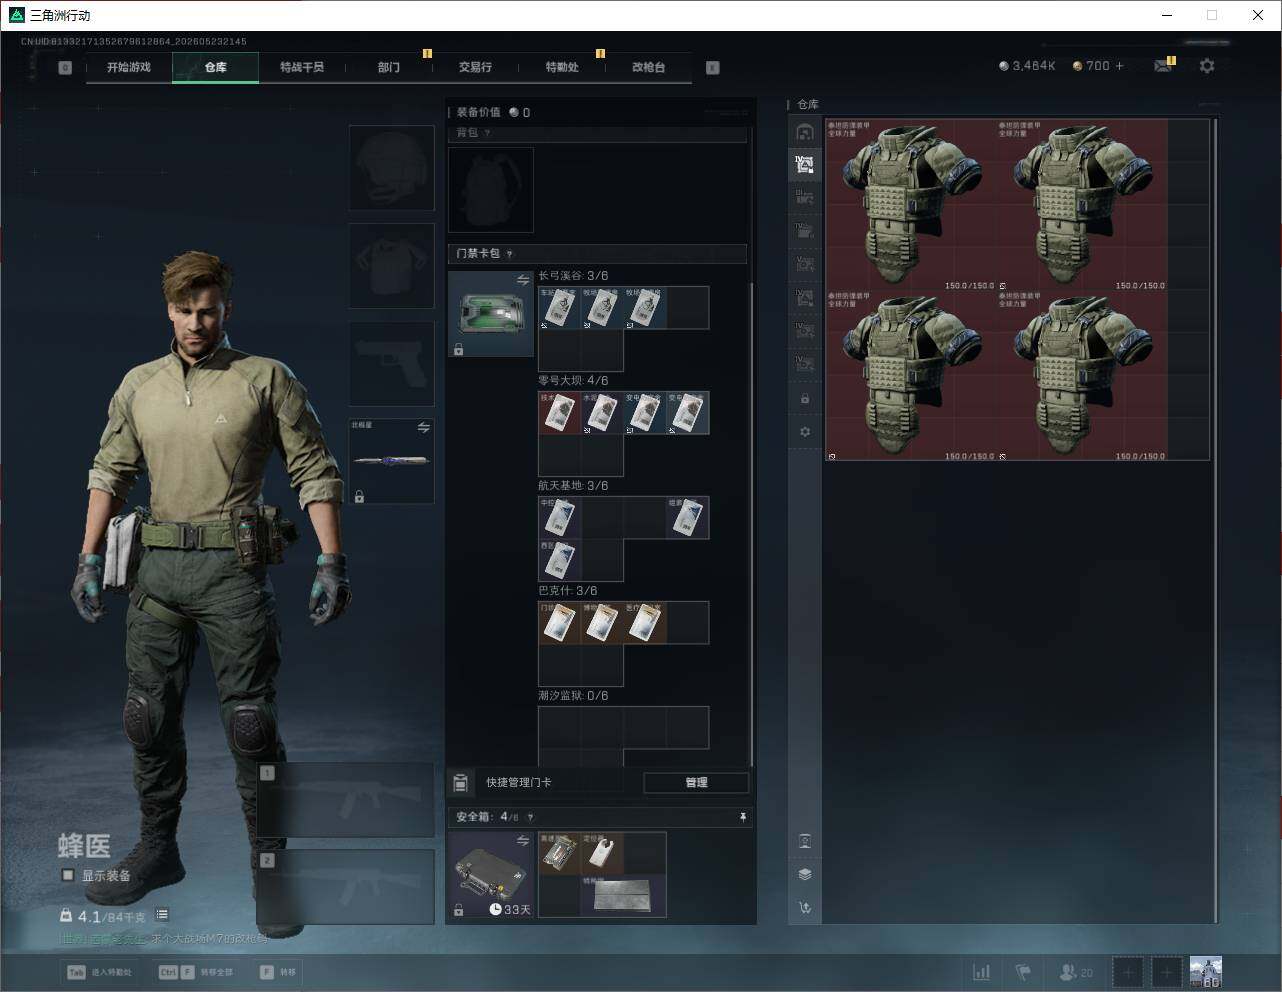Click the empty helmet equipment slot
The image size is (1282, 992).
[x=391, y=168]
